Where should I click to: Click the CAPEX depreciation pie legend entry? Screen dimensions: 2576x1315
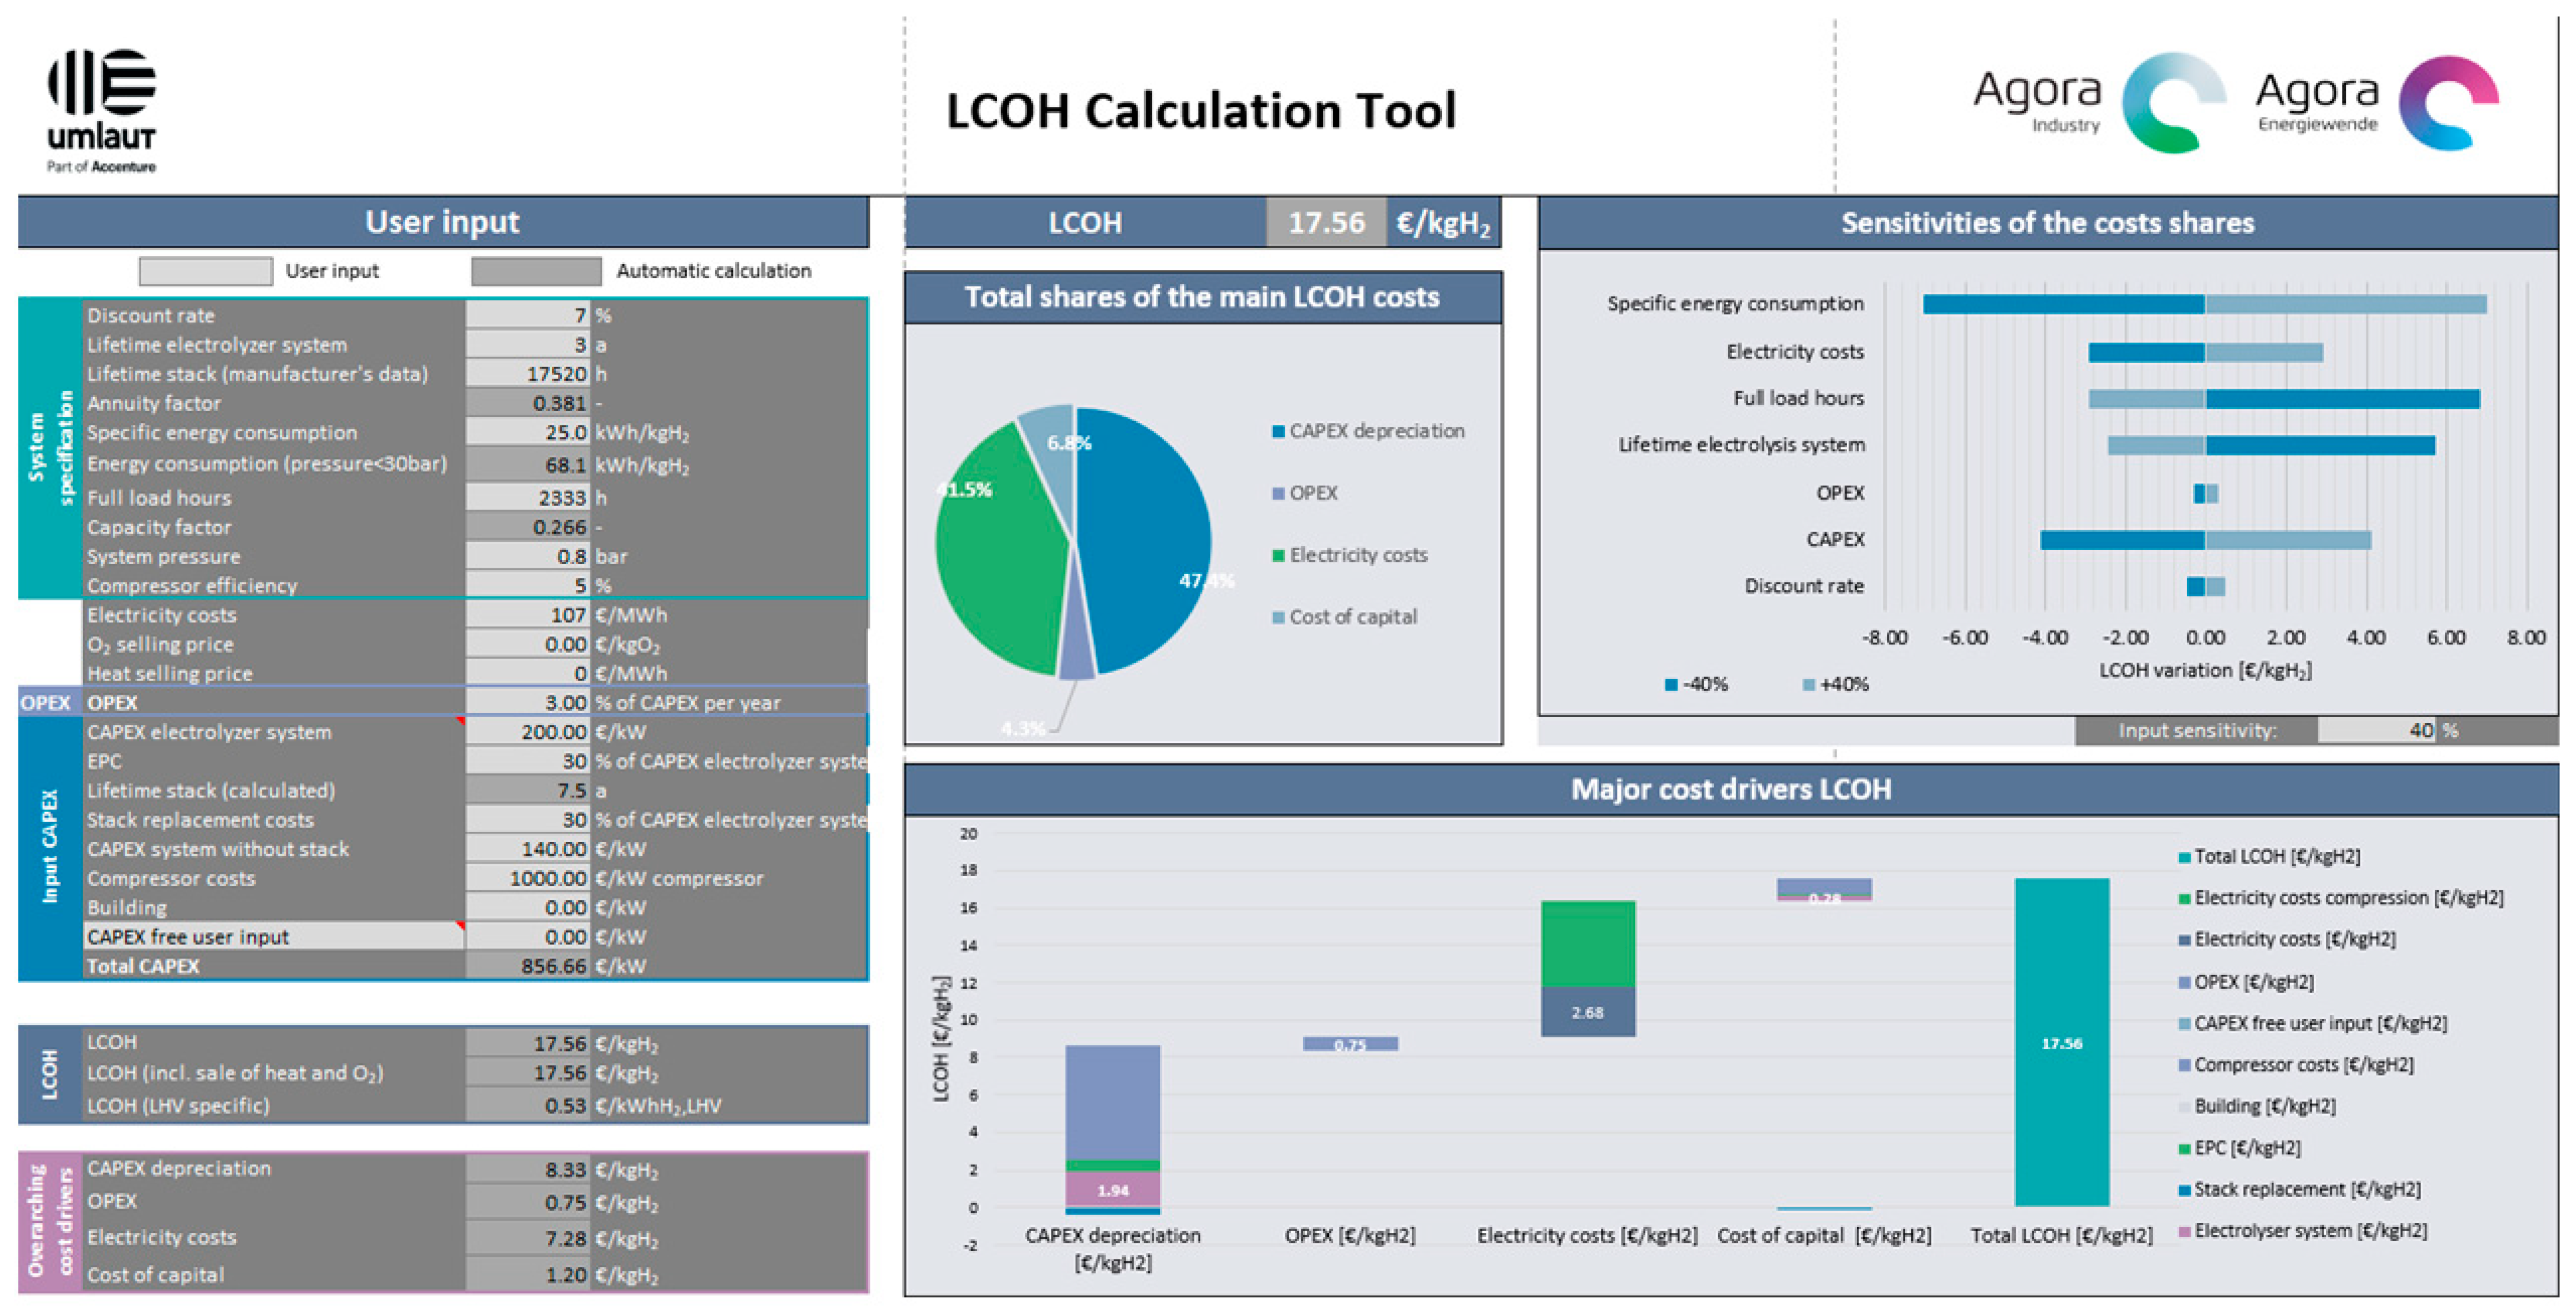(1367, 431)
